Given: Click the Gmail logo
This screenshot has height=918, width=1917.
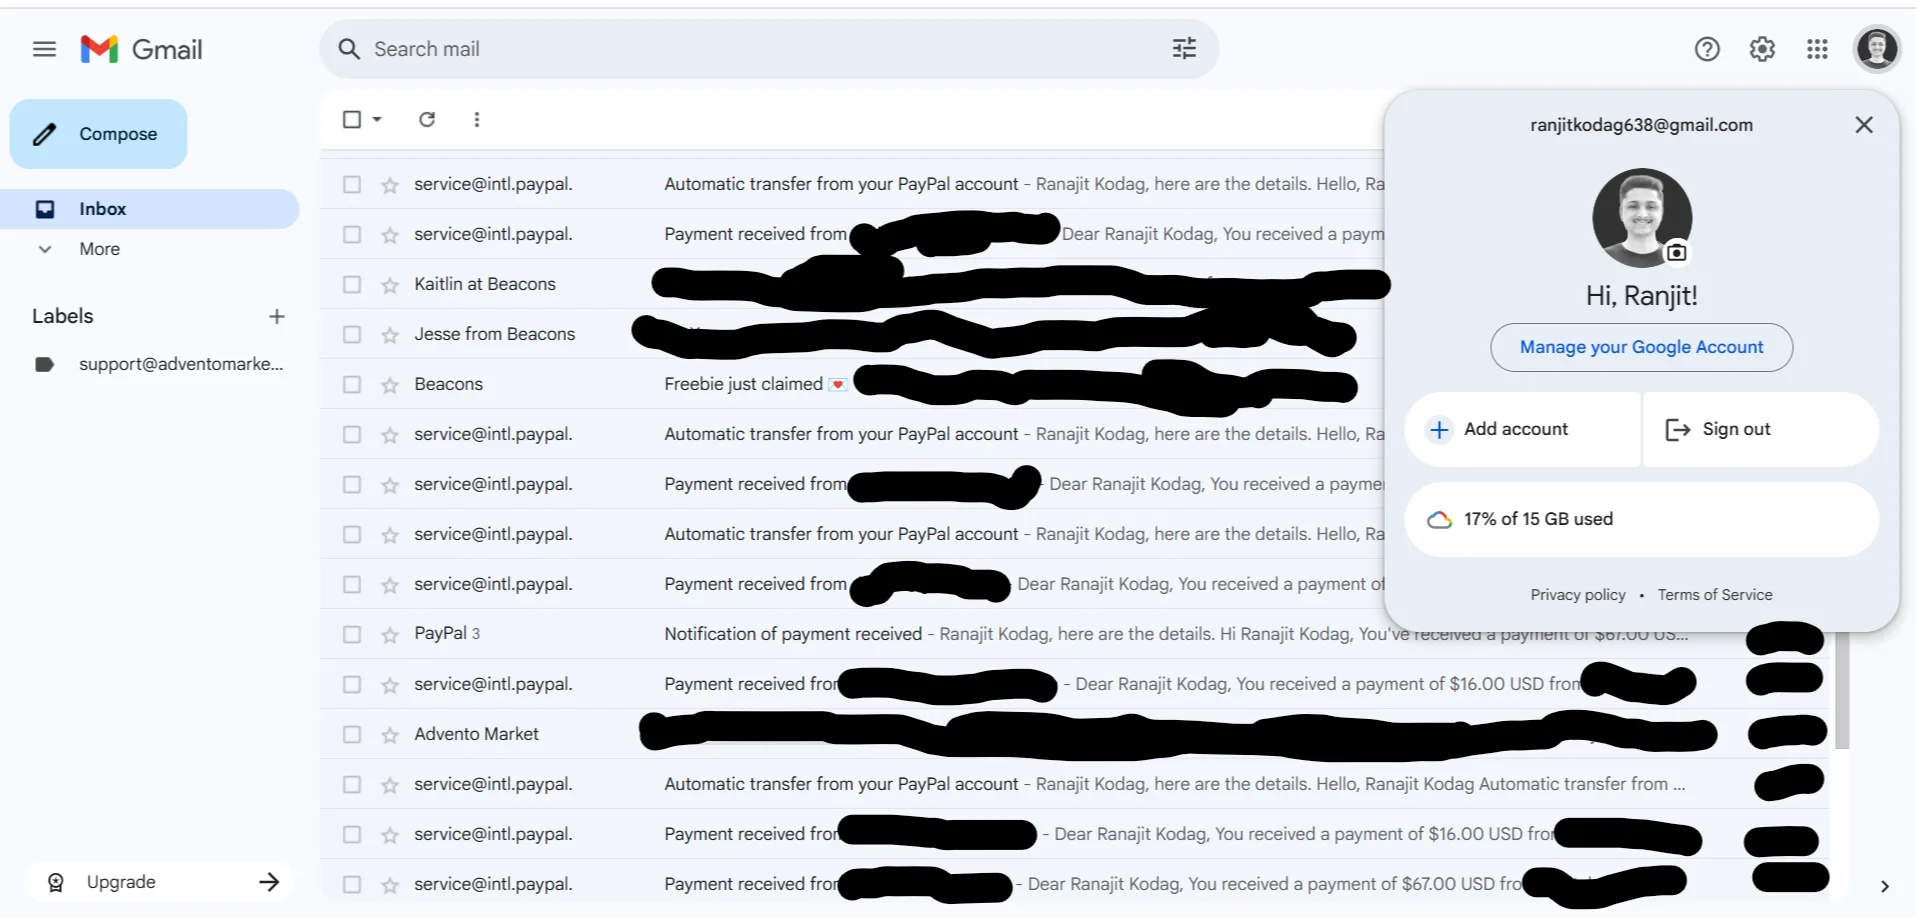Looking at the screenshot, I should [x=141, y=49].
